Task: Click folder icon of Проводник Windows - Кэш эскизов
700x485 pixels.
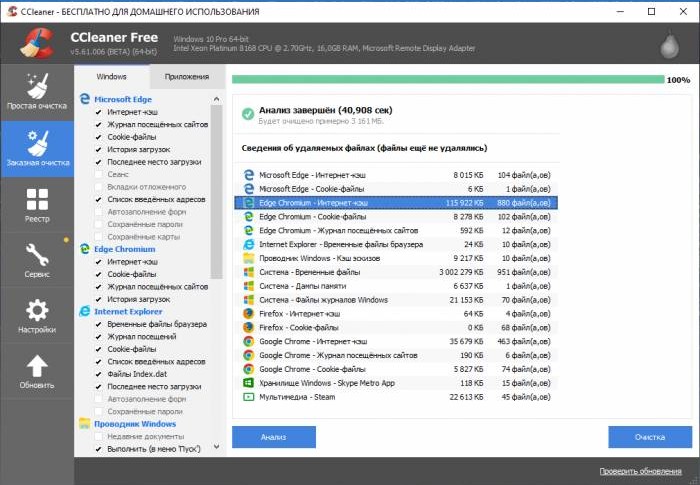Action: [249, 258]
